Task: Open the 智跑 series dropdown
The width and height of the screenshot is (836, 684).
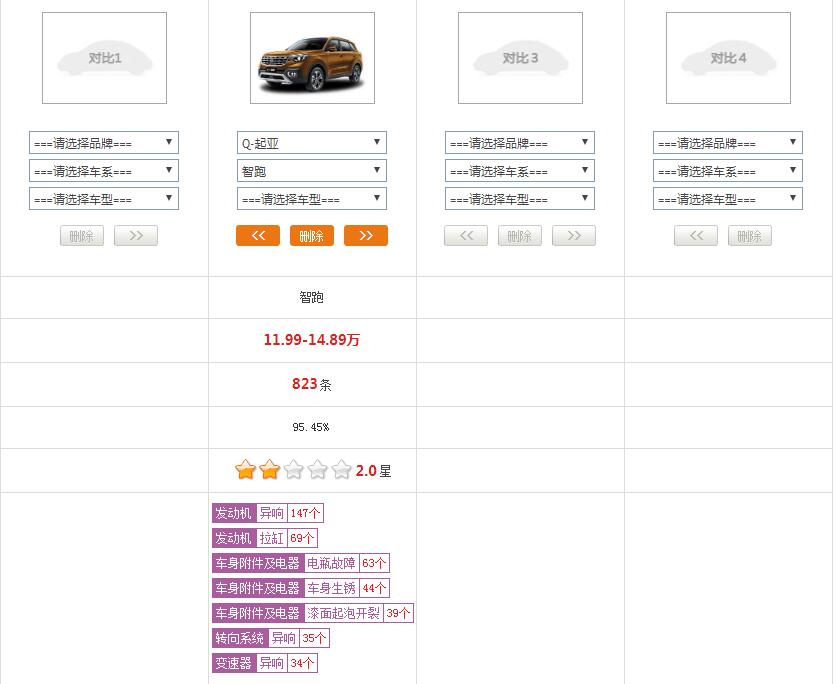Action: click(312, 171)
